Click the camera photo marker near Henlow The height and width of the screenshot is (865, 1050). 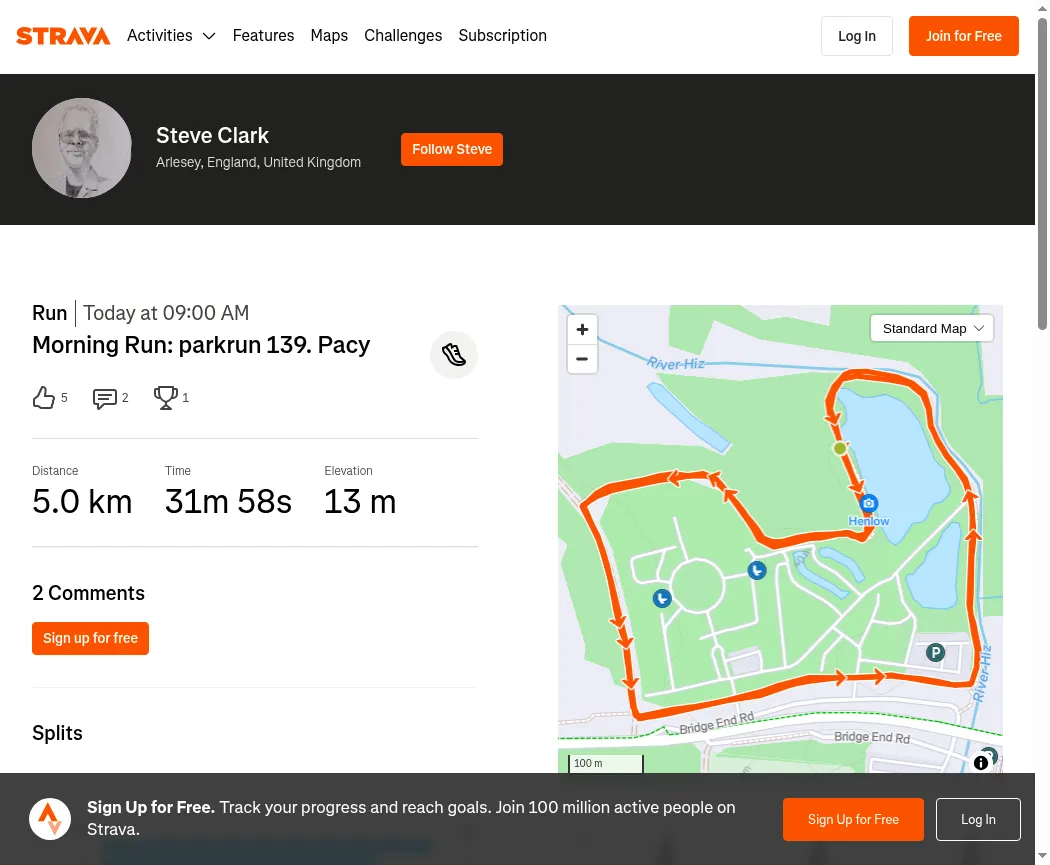click(x=869, y=503)
